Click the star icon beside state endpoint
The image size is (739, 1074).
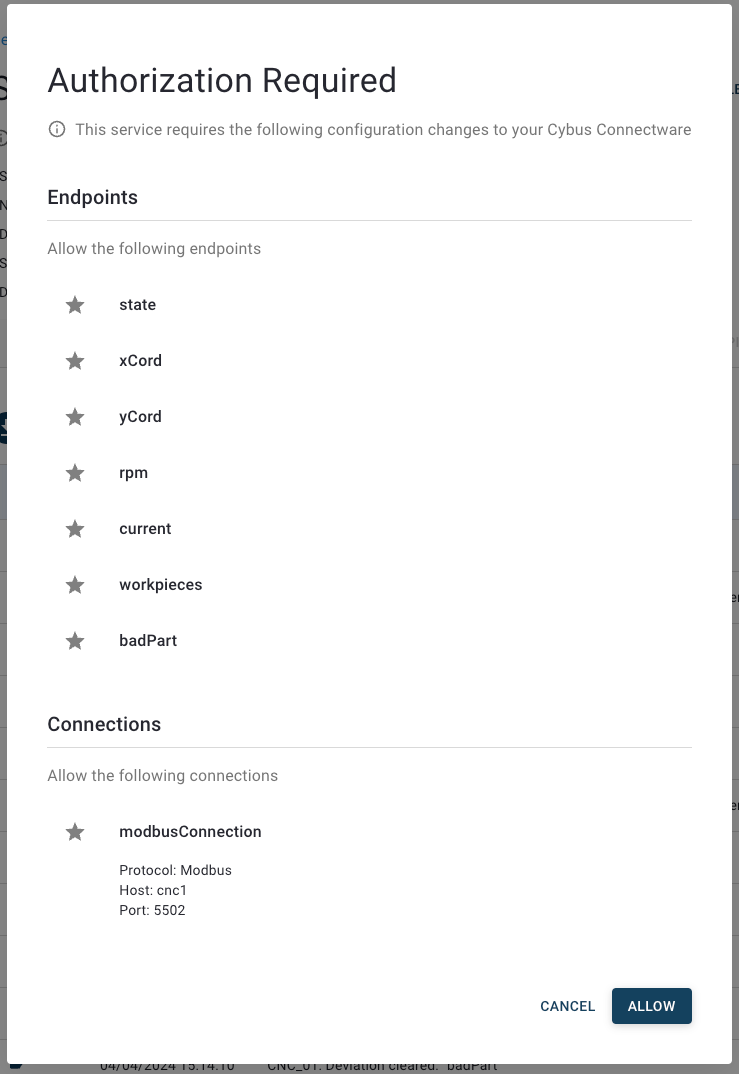(75, 305)
